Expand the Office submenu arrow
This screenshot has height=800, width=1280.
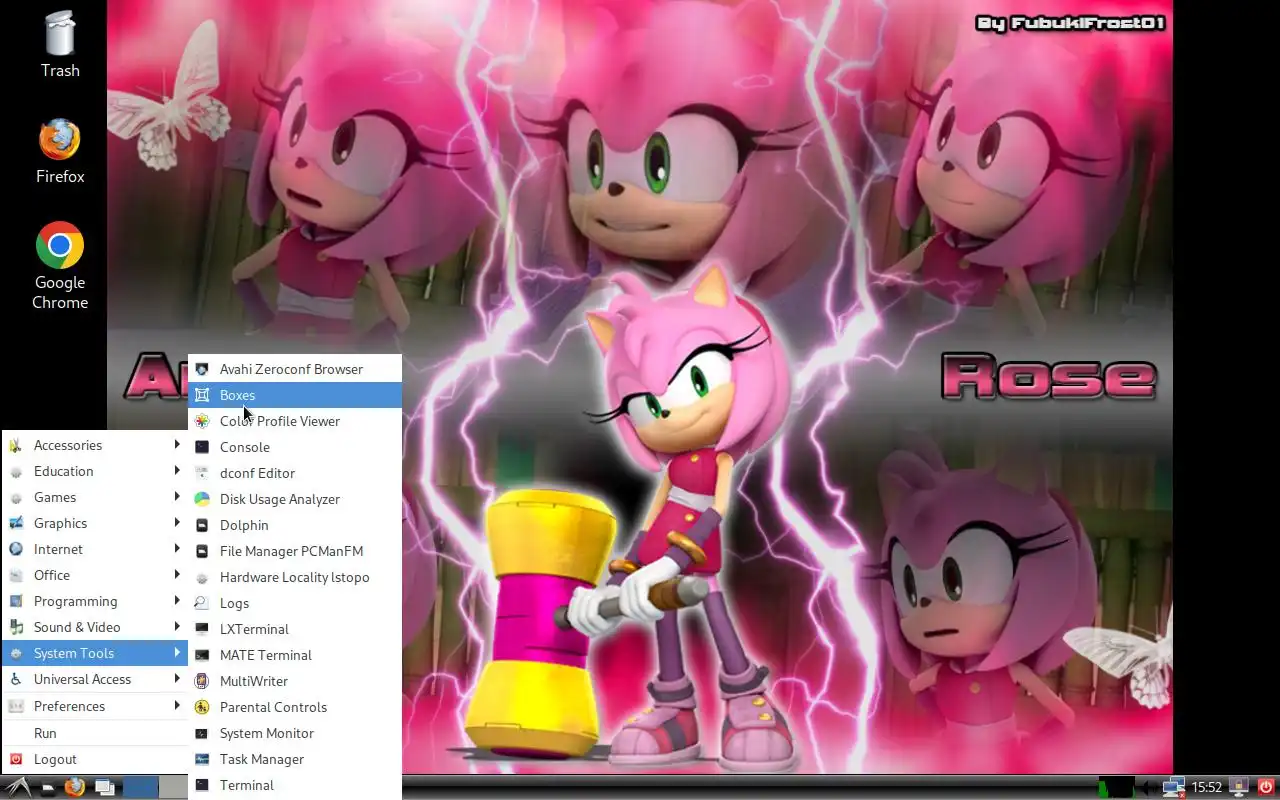[x=177, y=574]
